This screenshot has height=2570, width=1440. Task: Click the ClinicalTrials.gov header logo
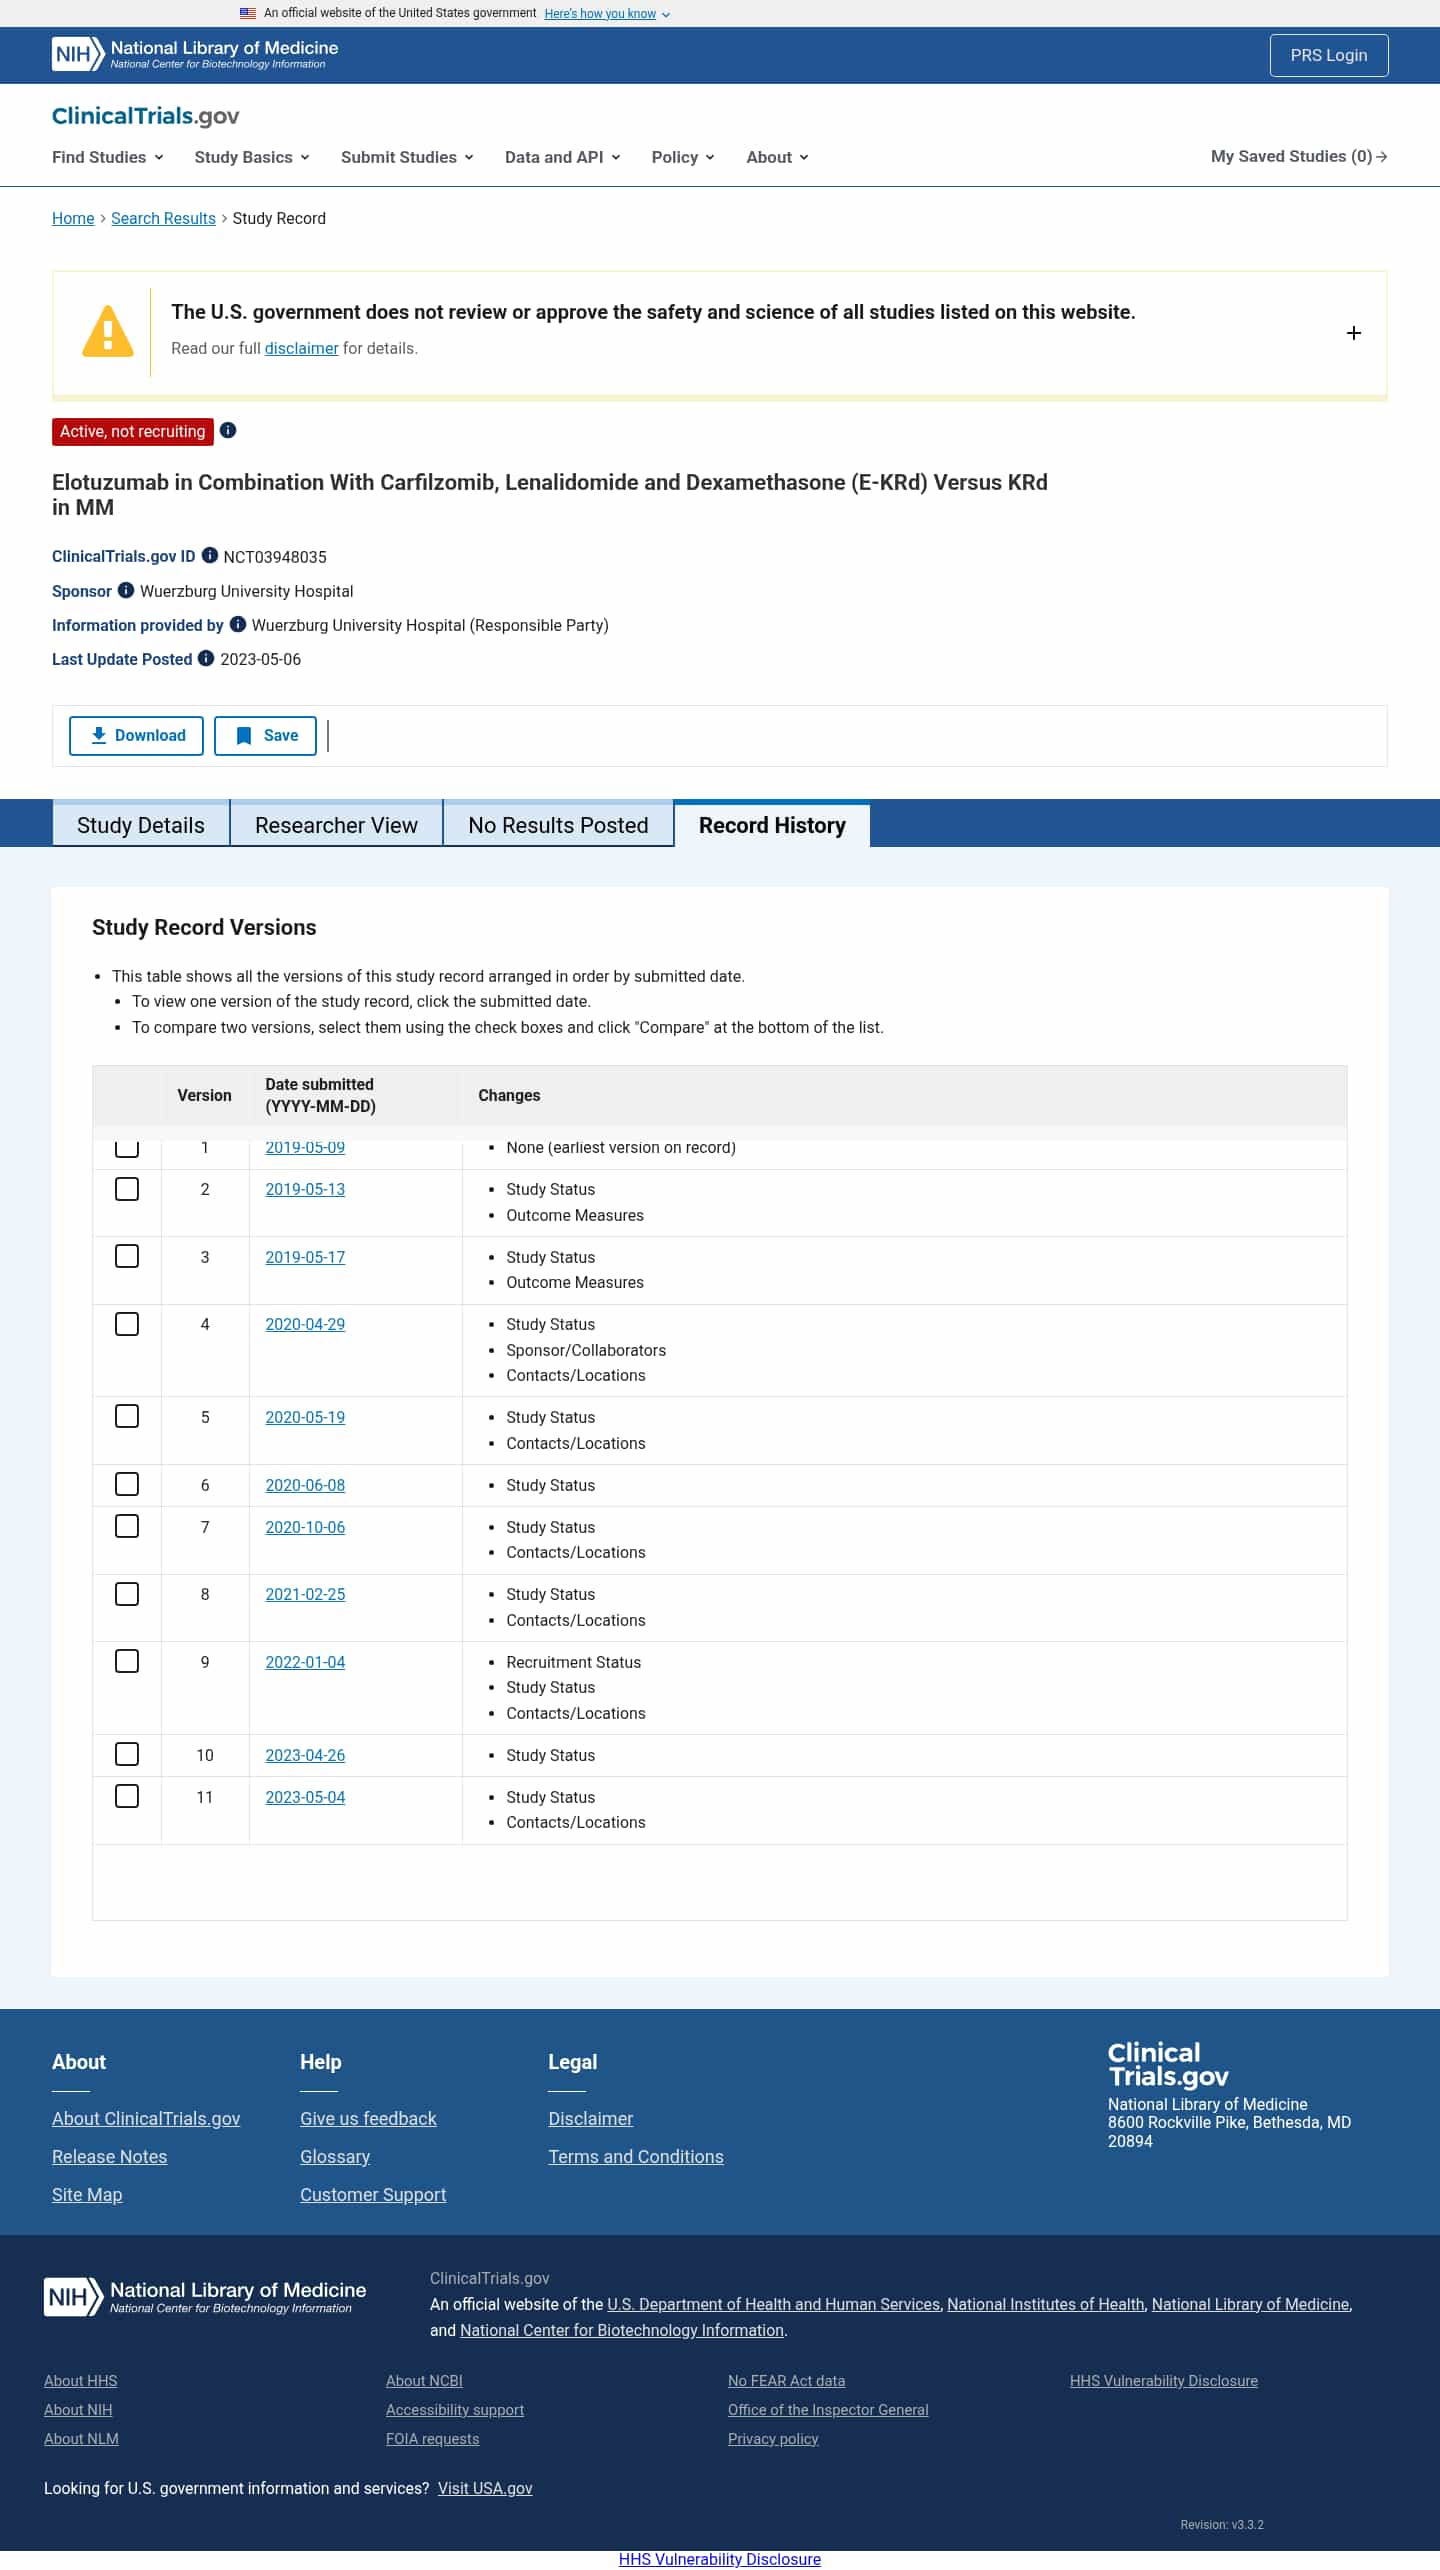(146, 116)
